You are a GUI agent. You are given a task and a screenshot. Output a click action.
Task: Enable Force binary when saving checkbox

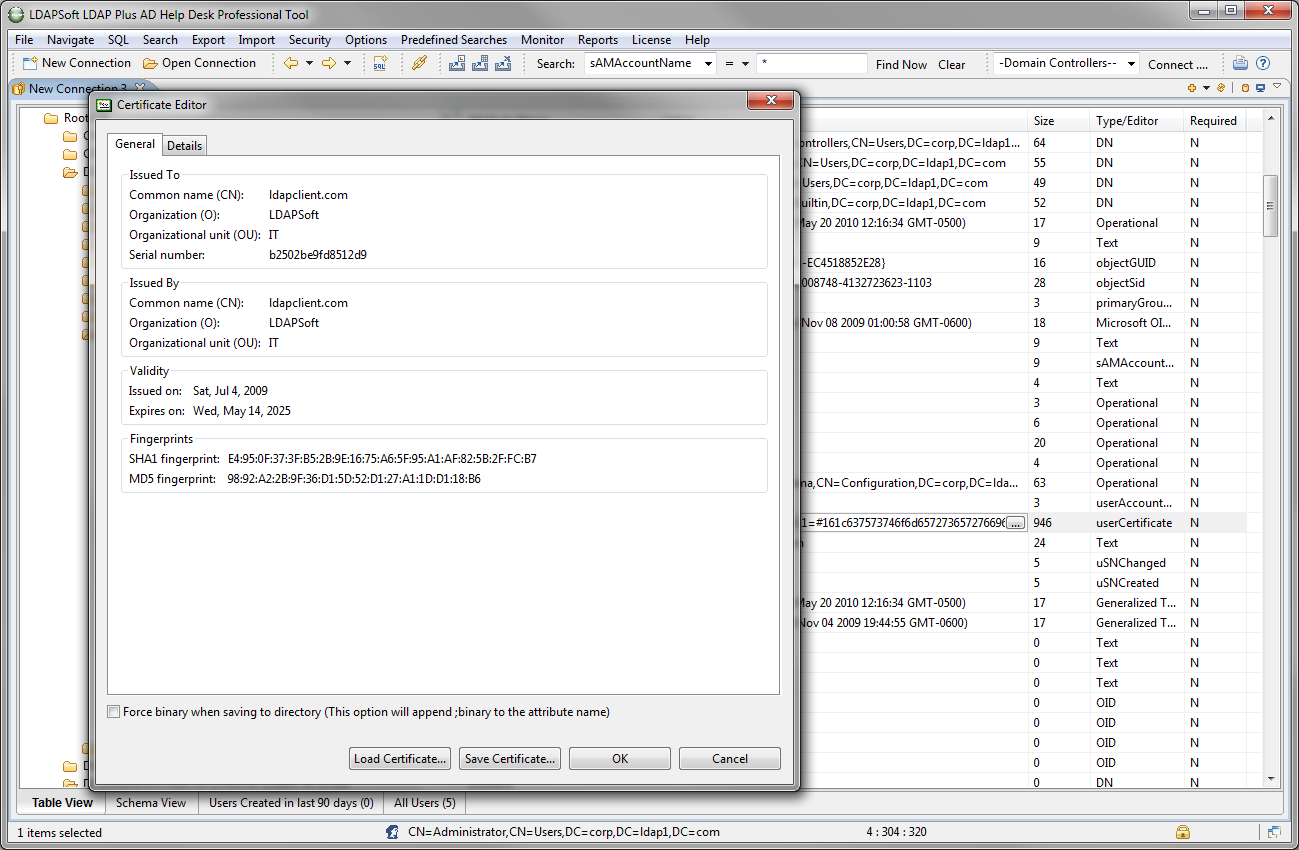pyautogui.click(x=114, y=712)
